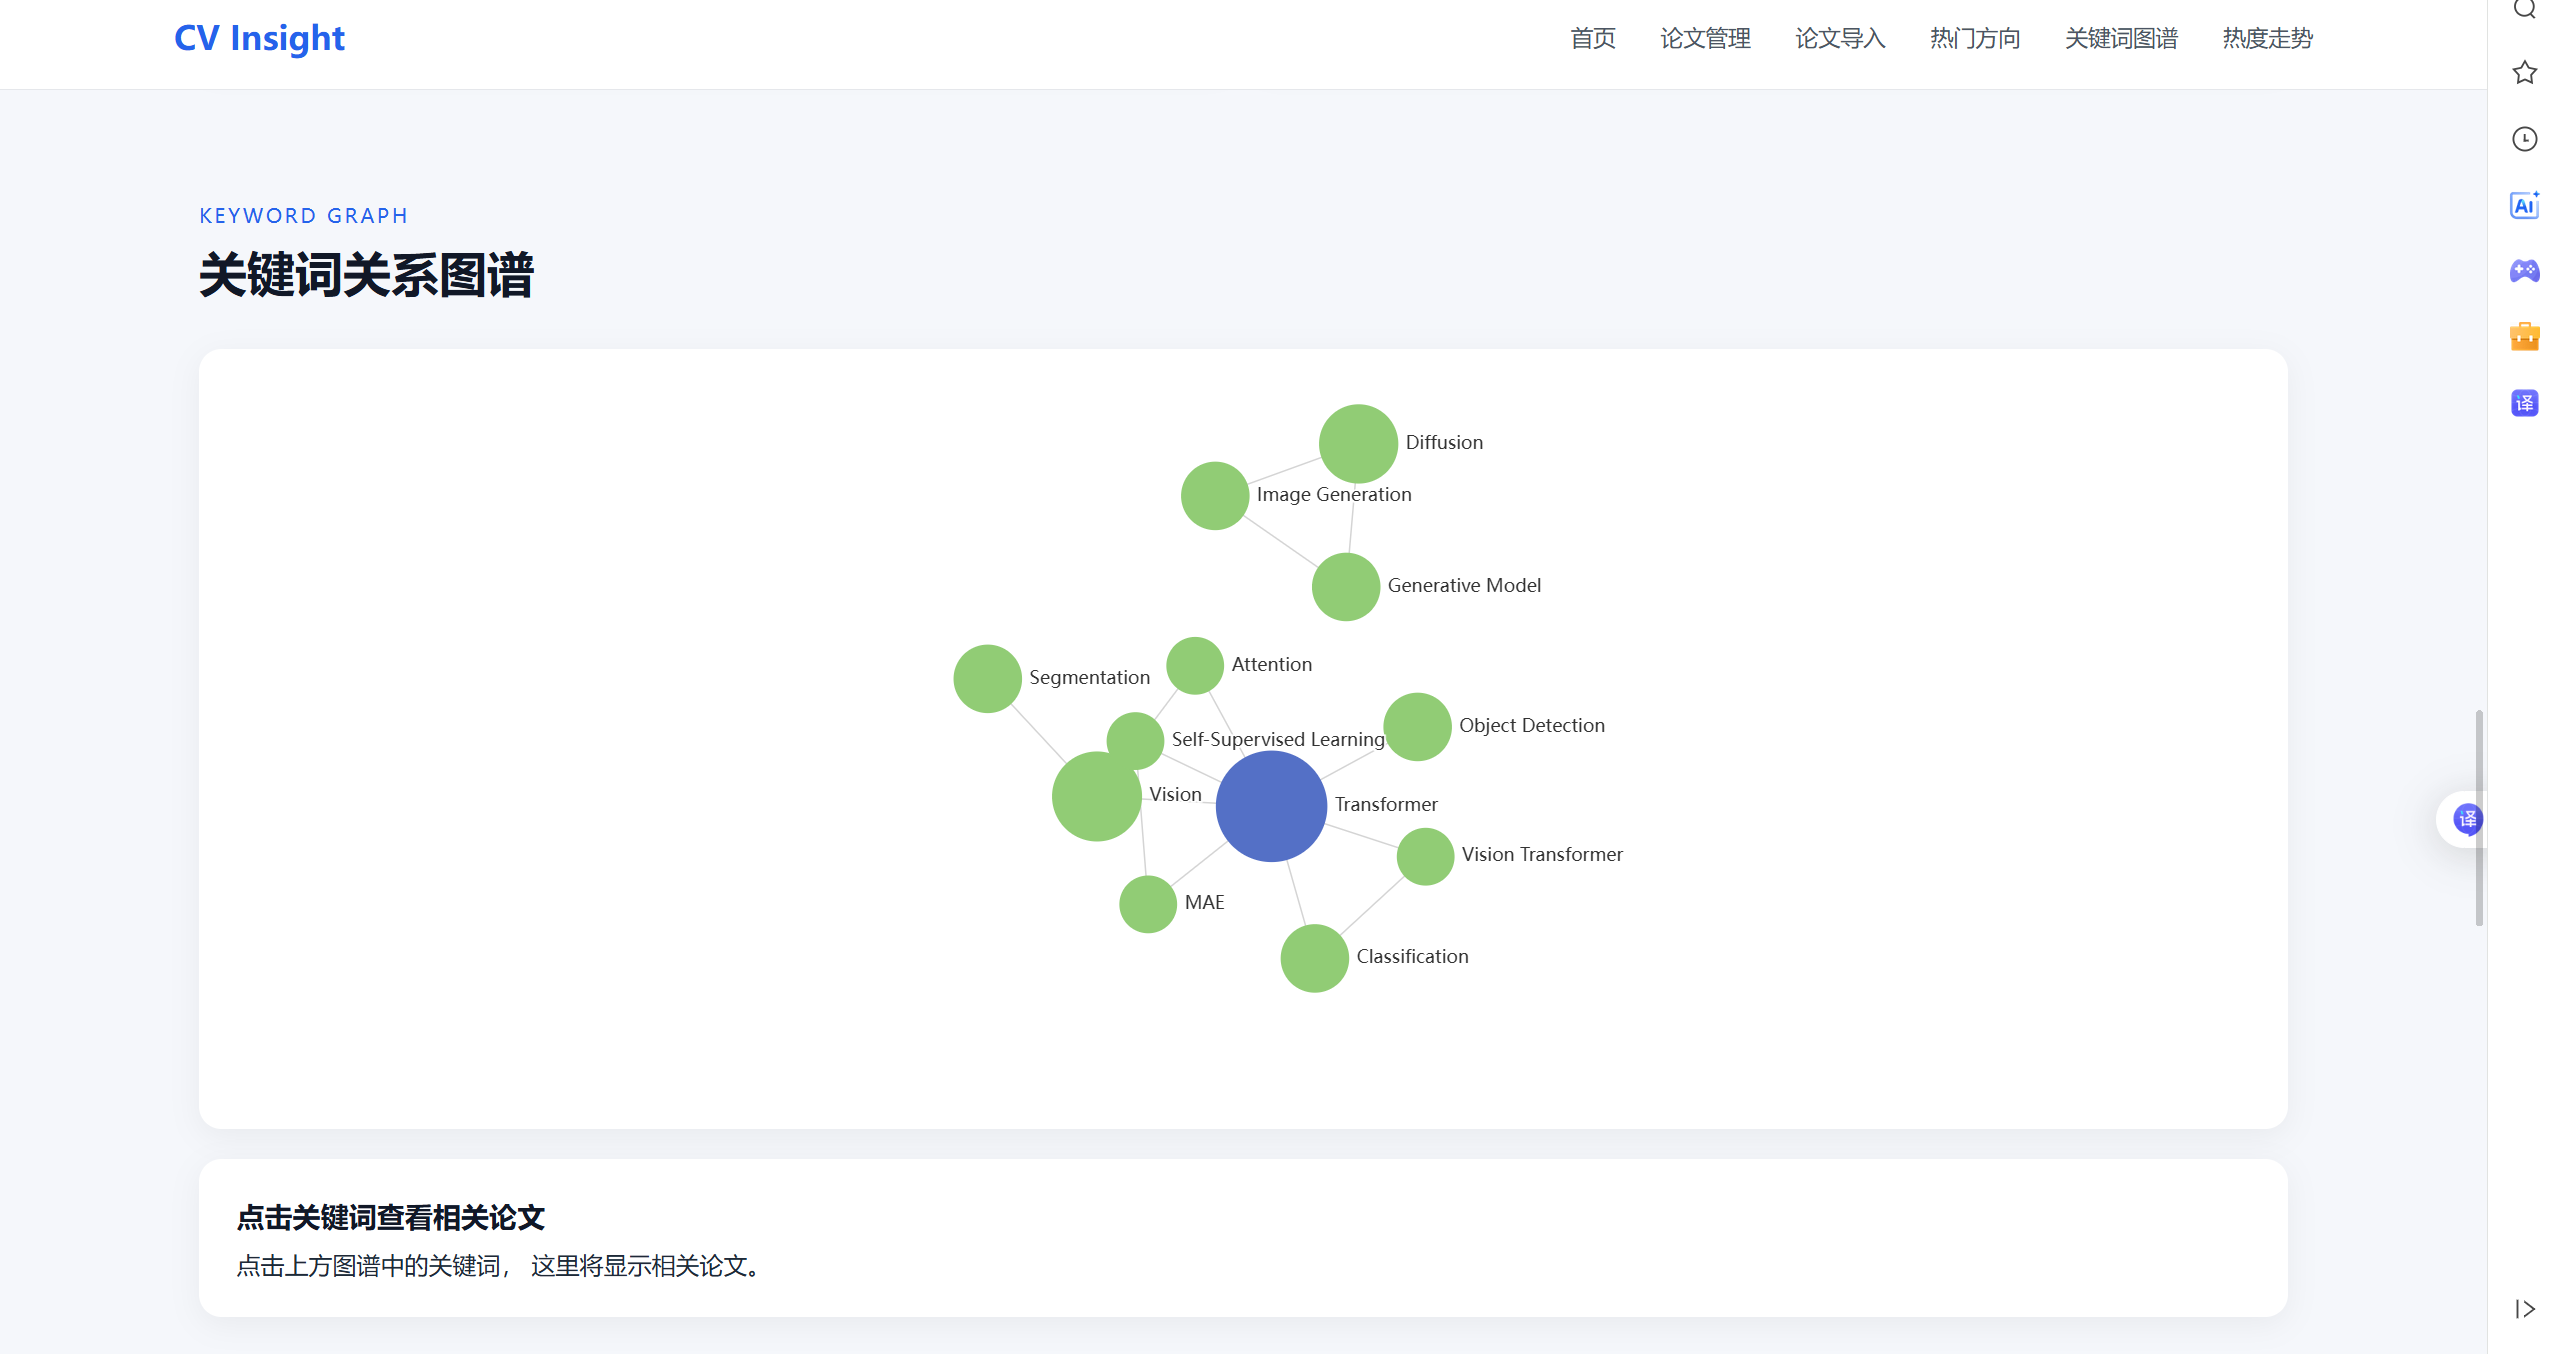The height and width of the screenshot is (1354, 2559).
Task: Click the MAE node circle
Action: (1148, 904)
